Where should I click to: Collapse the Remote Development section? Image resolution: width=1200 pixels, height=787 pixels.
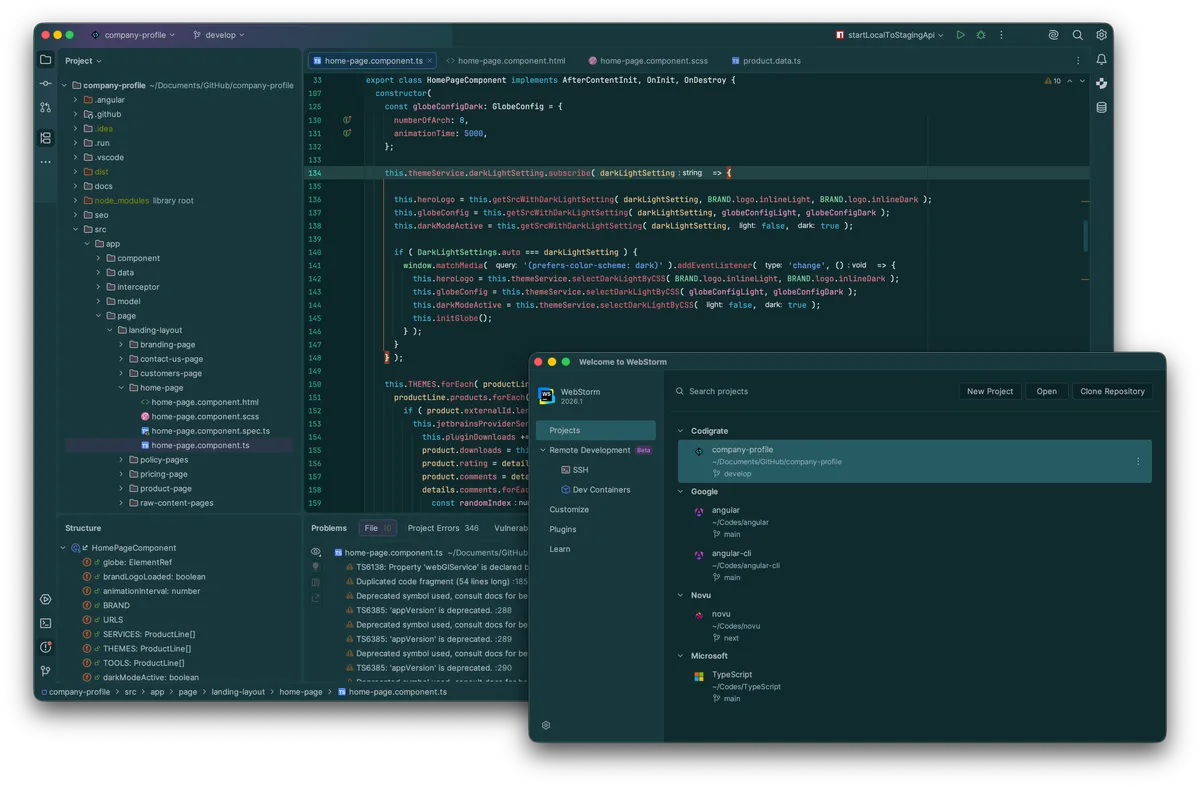tap(543, 450)
